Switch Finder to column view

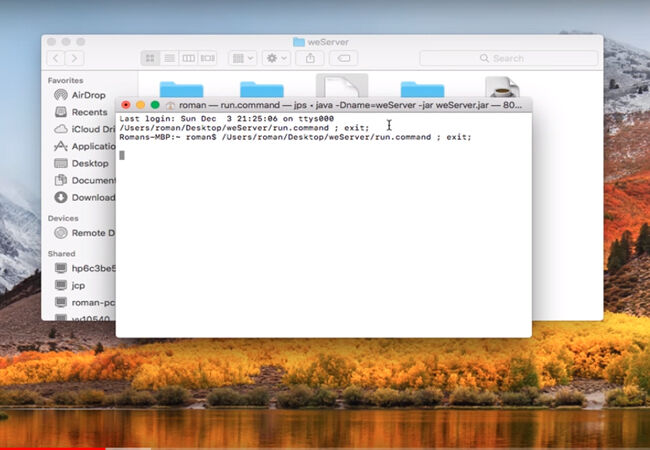(x=188, y=58)
